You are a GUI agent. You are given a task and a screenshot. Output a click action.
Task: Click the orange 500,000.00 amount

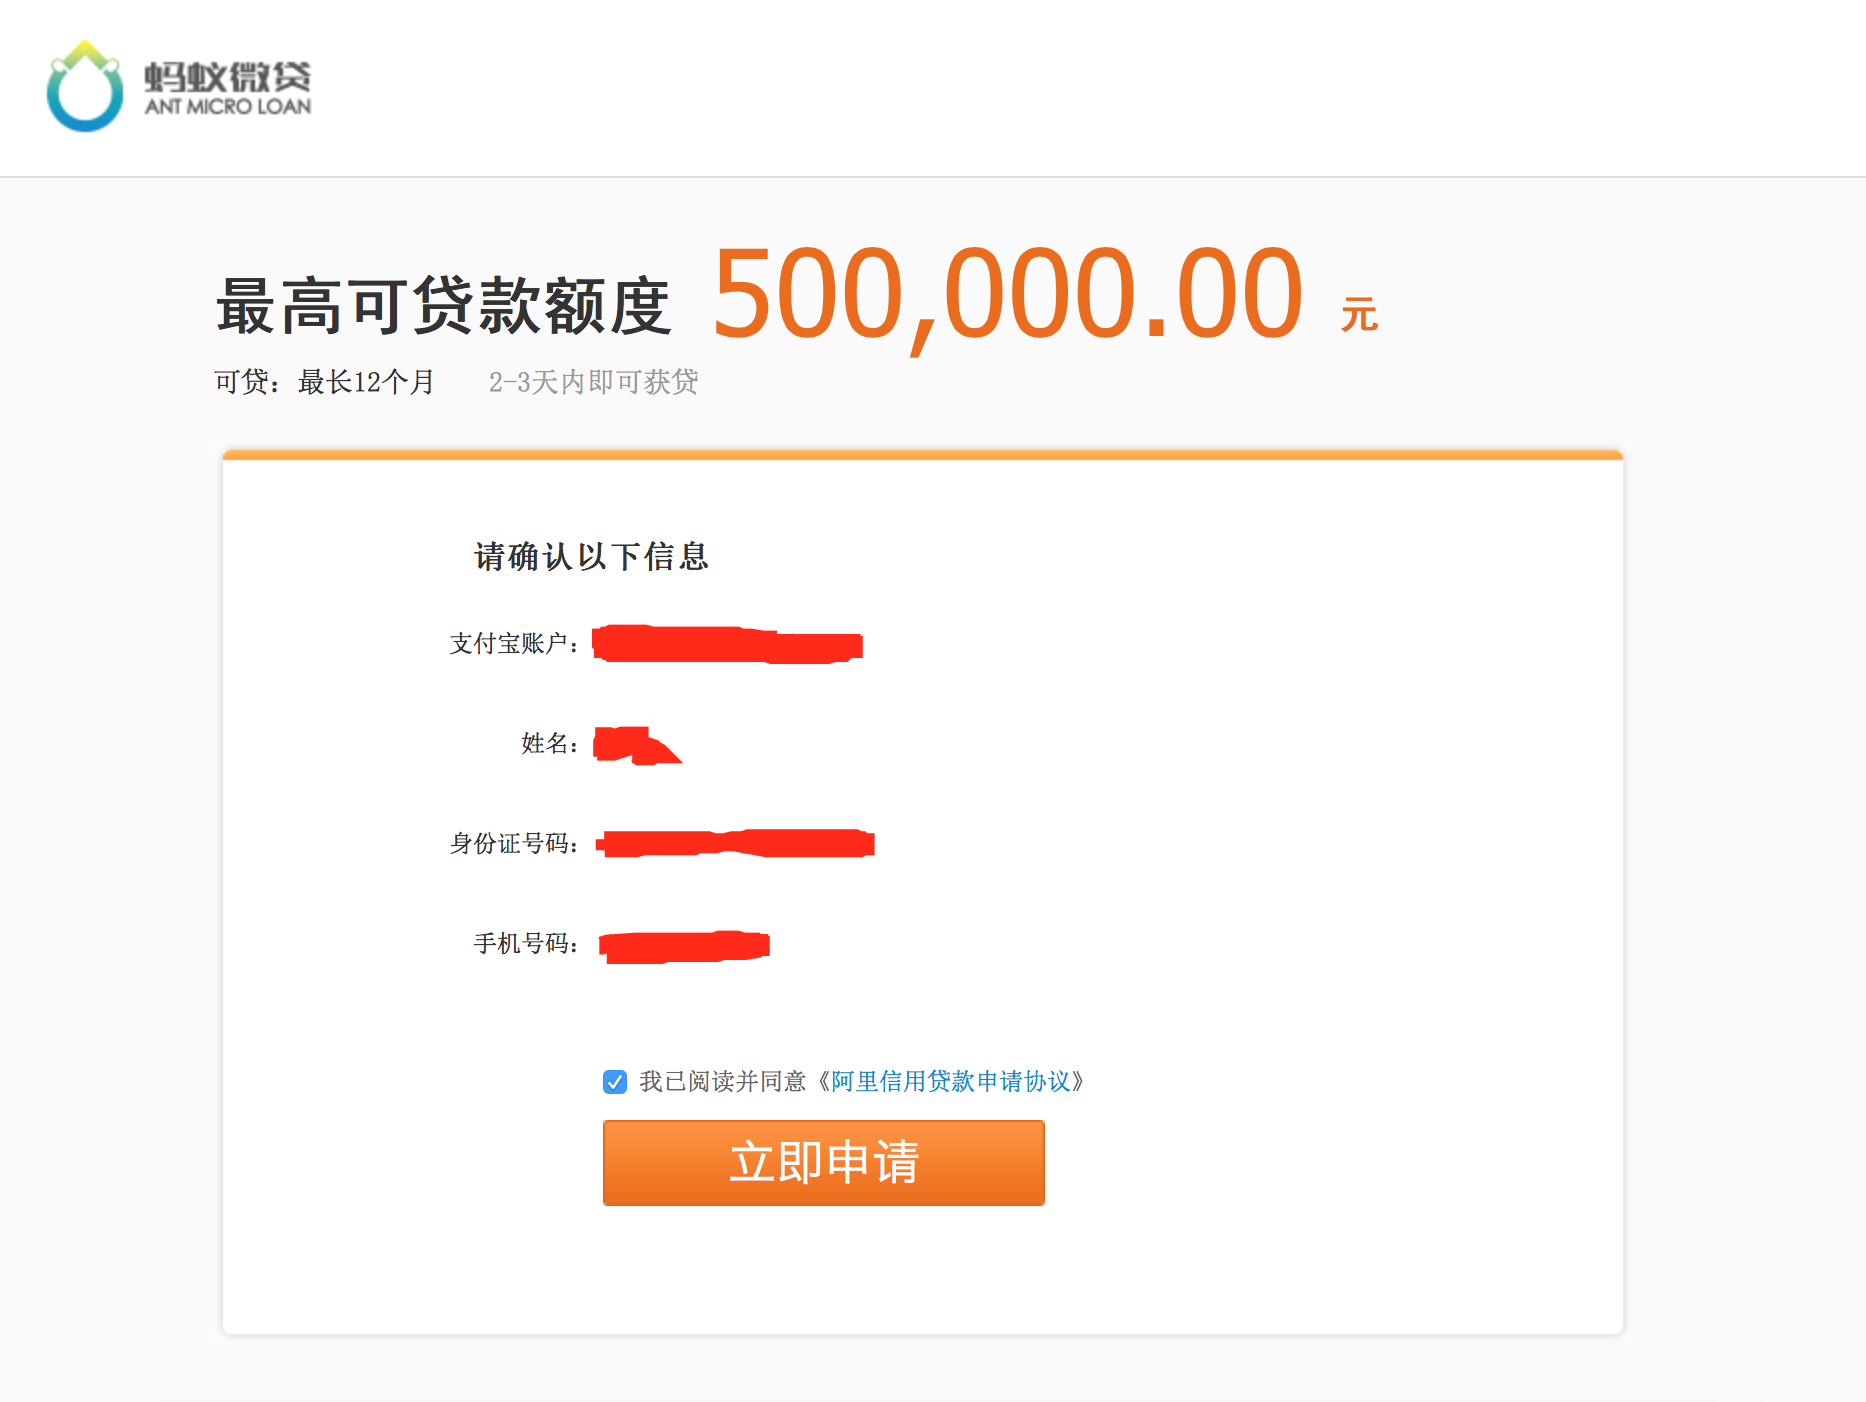pos(1010,300)
